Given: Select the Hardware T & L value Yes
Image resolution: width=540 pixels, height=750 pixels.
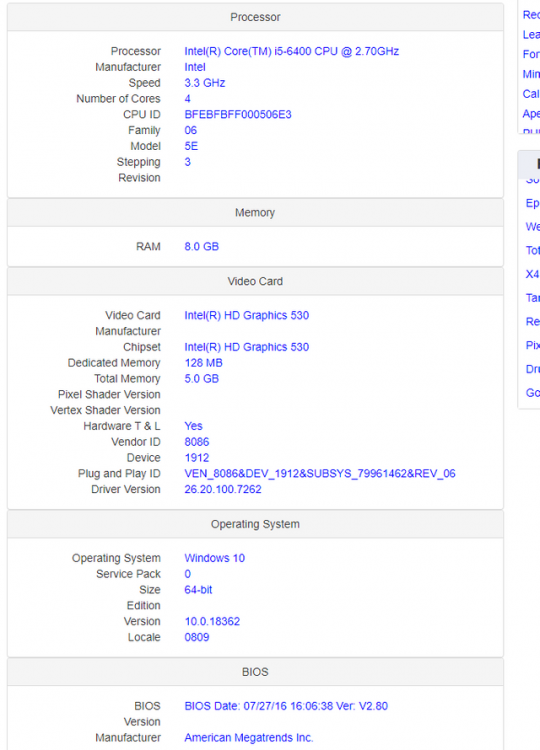Looking at the screenshot, I should [193, 426].
